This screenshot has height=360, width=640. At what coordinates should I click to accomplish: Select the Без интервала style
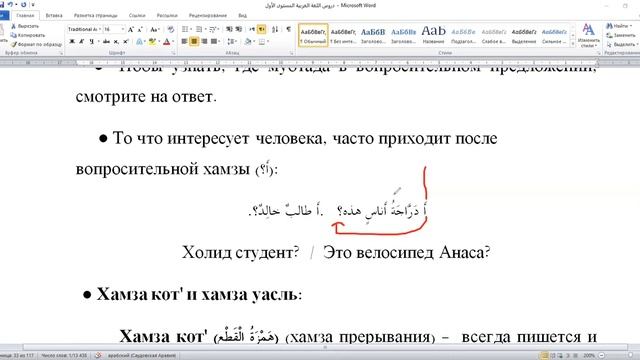(343, 35)
